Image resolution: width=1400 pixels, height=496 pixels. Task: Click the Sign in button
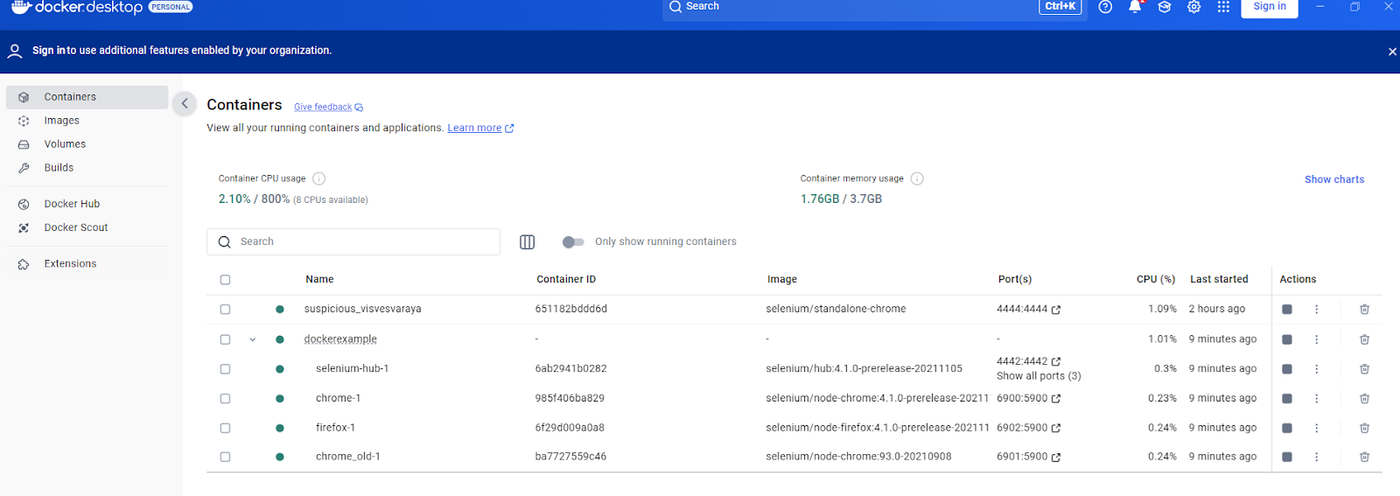pyautogui.click(x=1269, y=7)
